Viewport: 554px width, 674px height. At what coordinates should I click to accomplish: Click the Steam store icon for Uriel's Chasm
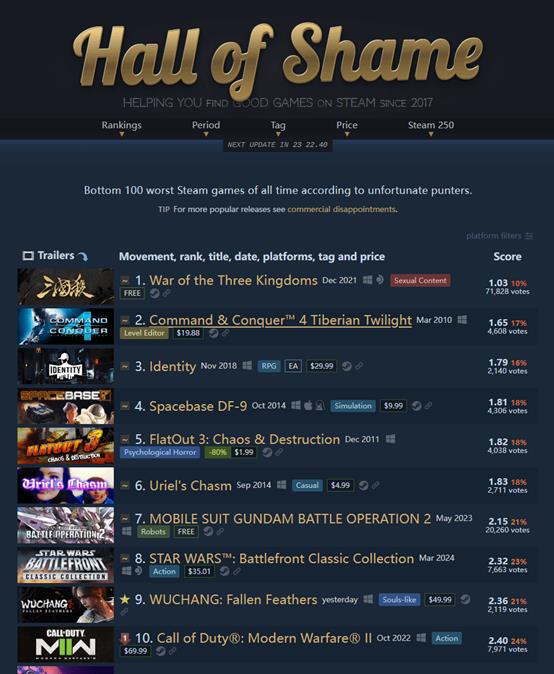click(x=364, y=485)
